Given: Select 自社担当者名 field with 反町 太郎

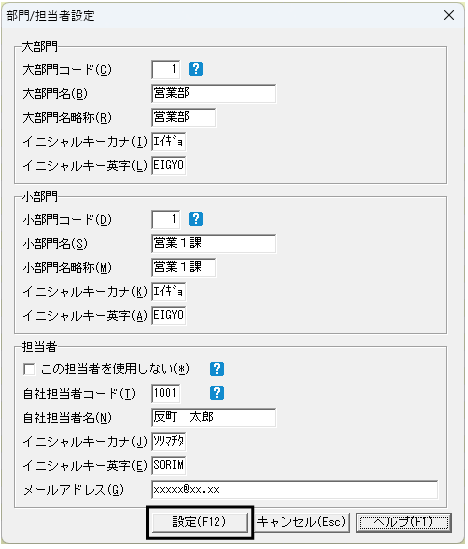Looking at the screenshot, I should coord(214,417).
